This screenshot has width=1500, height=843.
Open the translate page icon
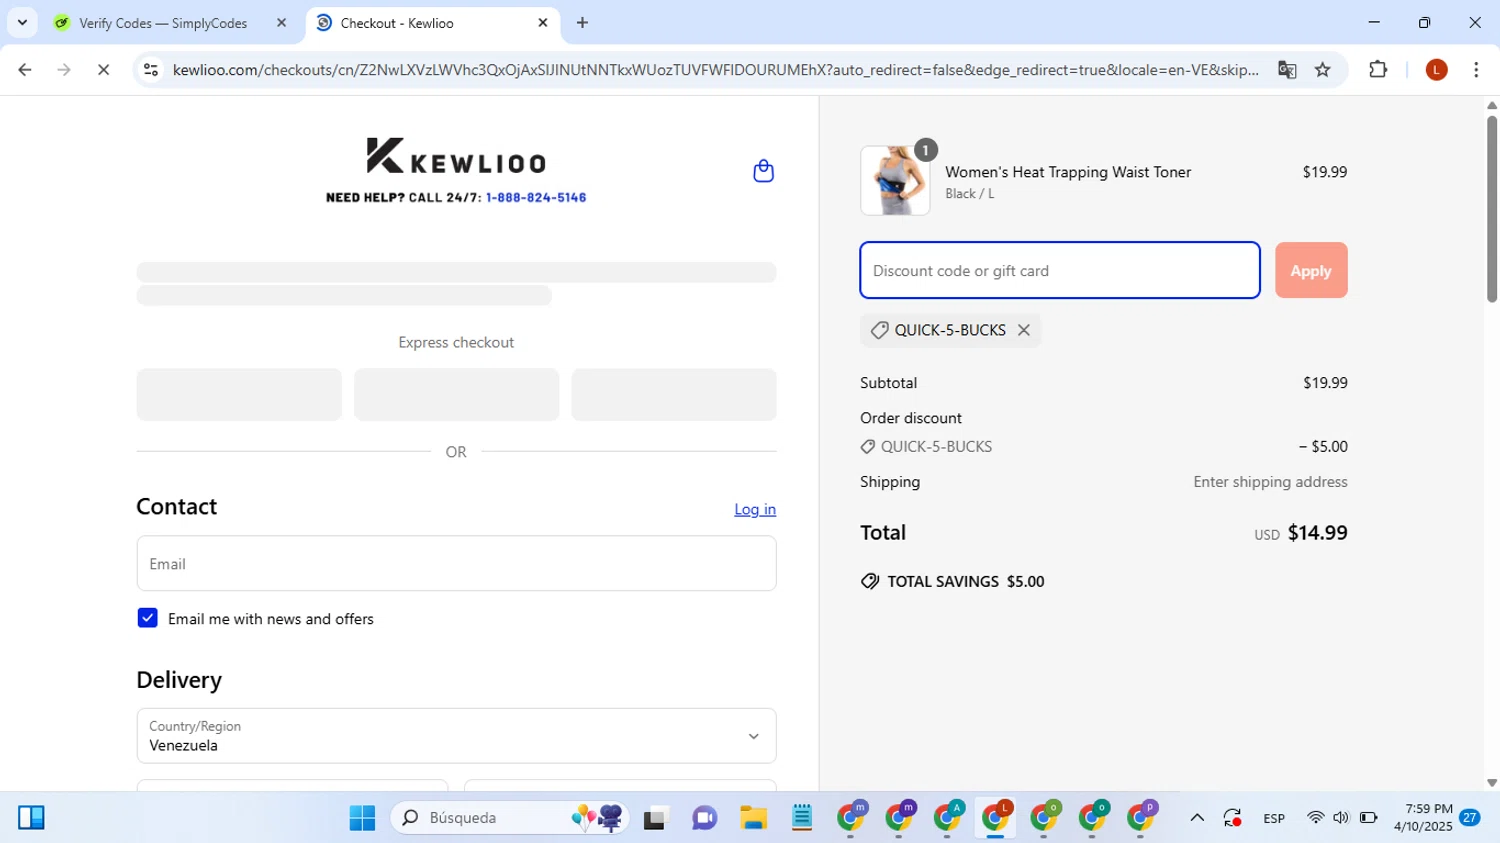point(1287,70)
